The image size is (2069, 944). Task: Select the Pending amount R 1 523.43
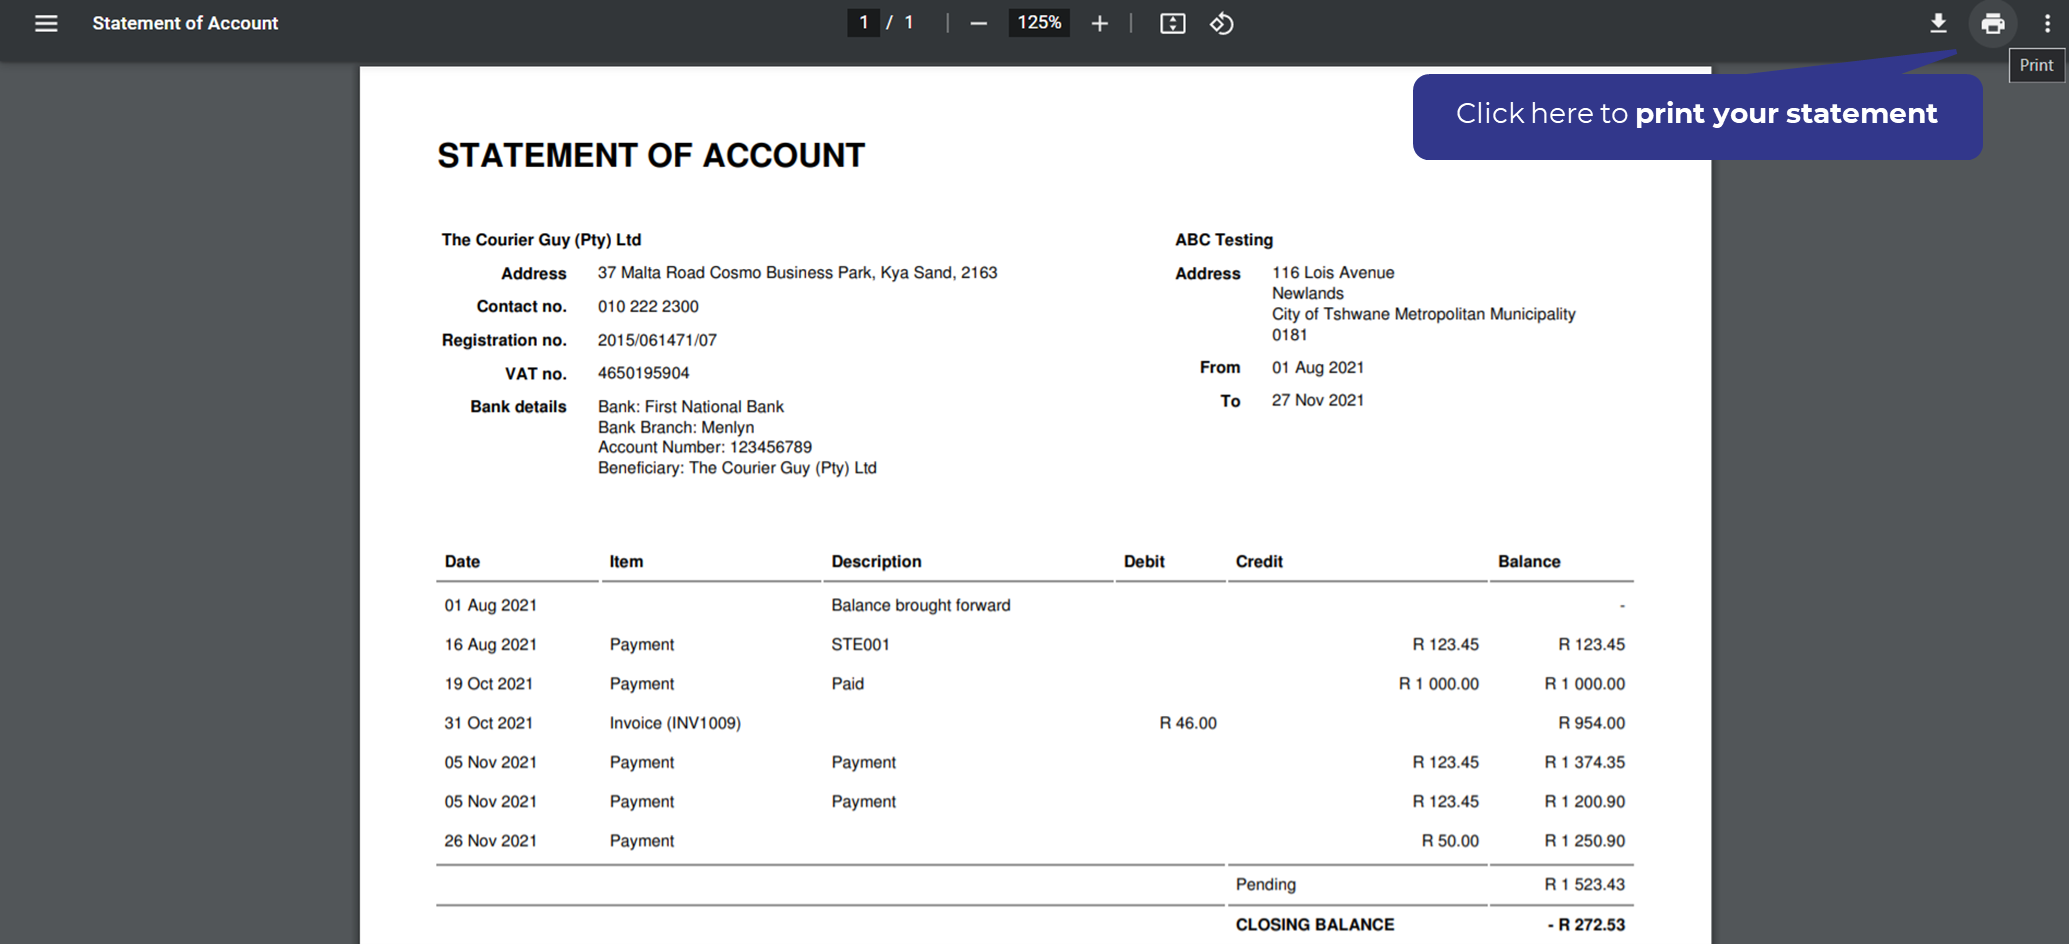1585,885
